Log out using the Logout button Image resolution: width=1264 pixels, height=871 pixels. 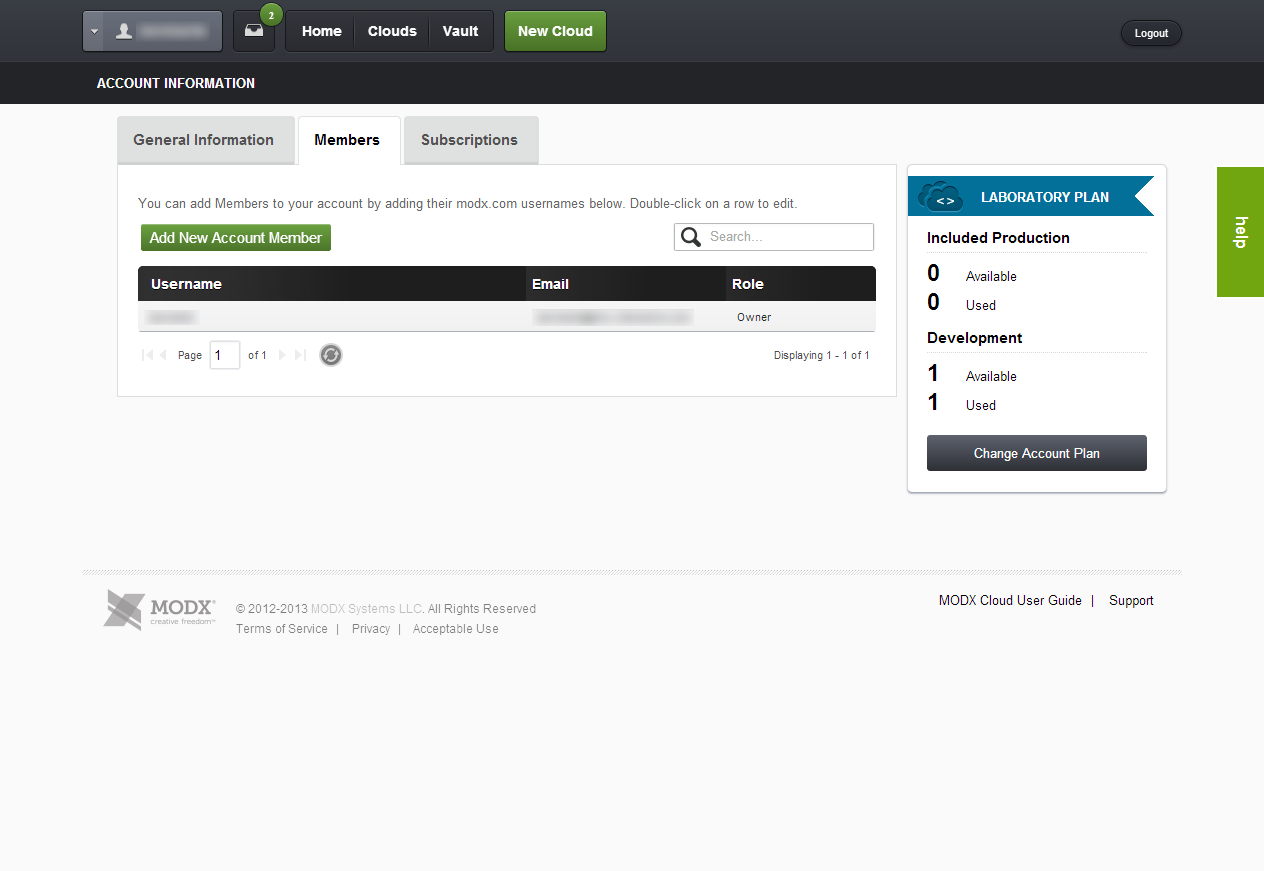point(1151,33)
